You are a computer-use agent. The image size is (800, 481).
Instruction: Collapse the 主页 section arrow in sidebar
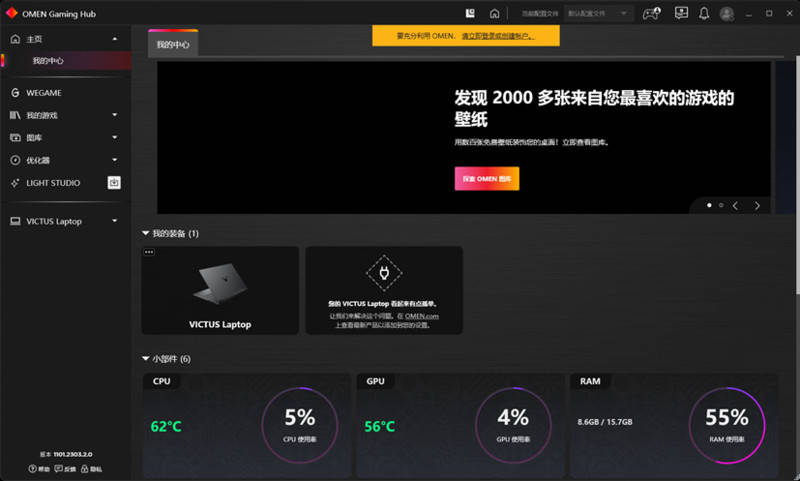(x=115, y=39)
